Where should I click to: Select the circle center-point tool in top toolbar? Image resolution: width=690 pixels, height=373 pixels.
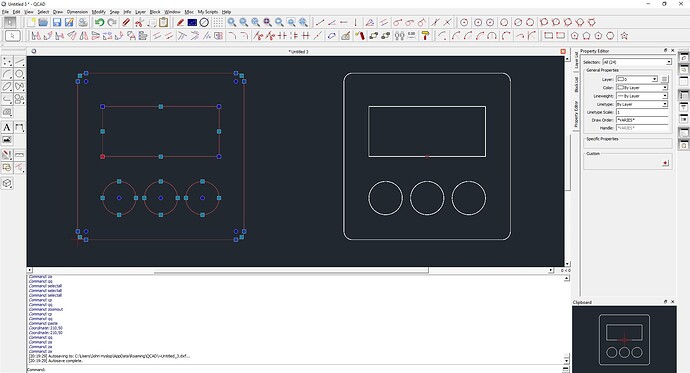pyautogui.click(x=464, y=22)
